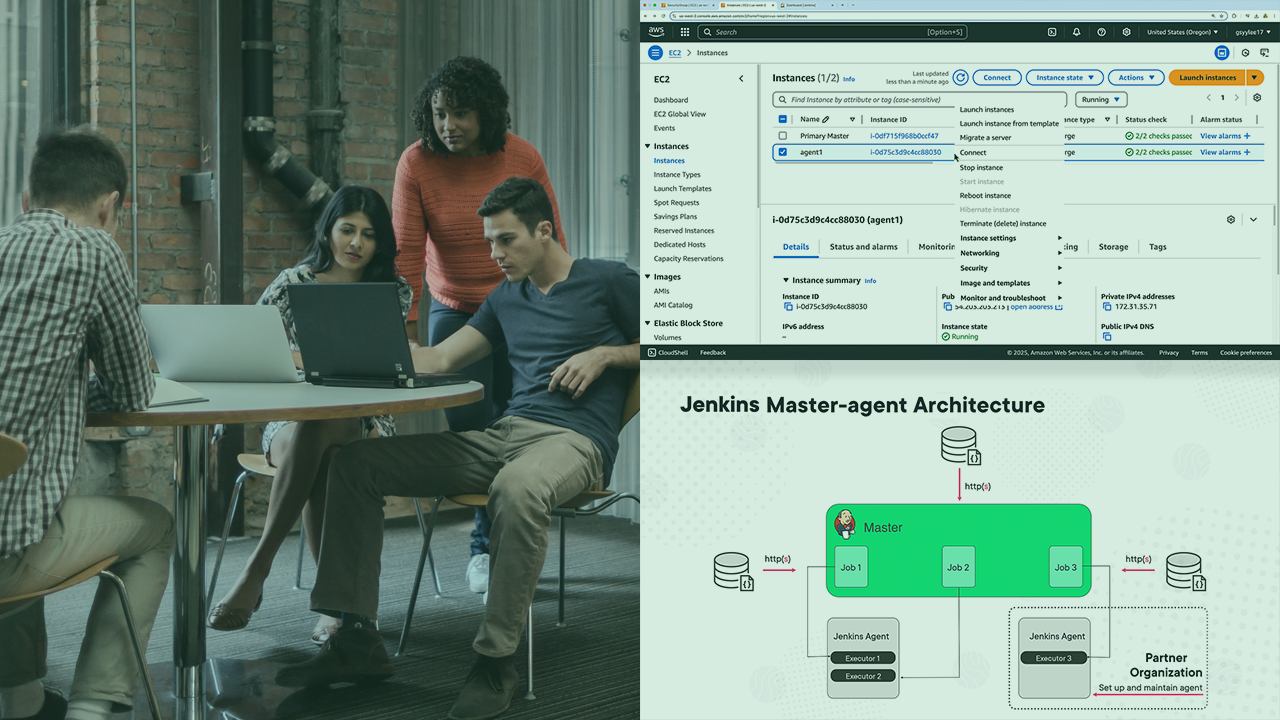Image resolution: width=1280 pixels, height=720 pixels.
Task: Collapse the Instance summary section
Action: (786, 281)
